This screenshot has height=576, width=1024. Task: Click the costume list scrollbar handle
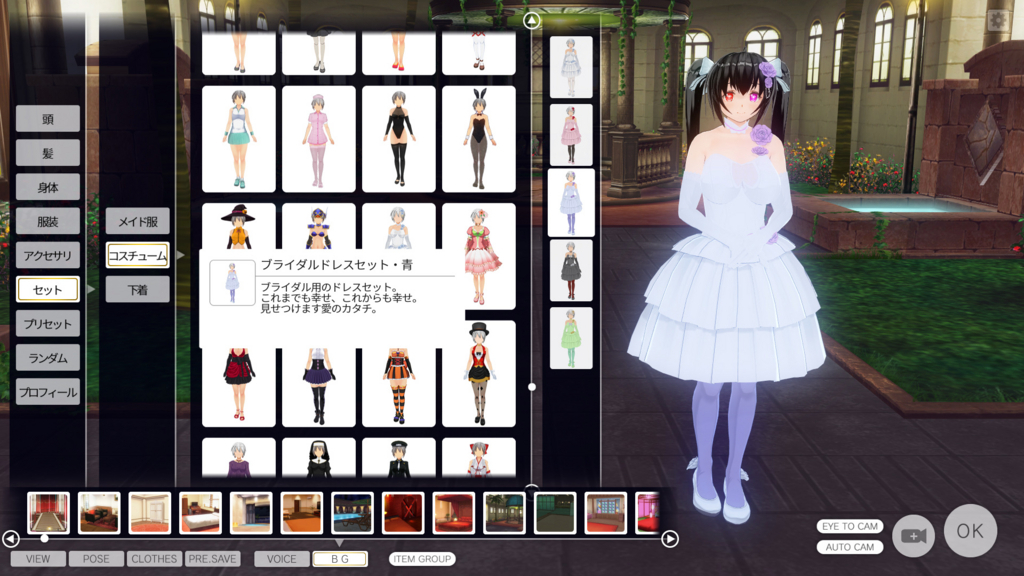point(532,387)
